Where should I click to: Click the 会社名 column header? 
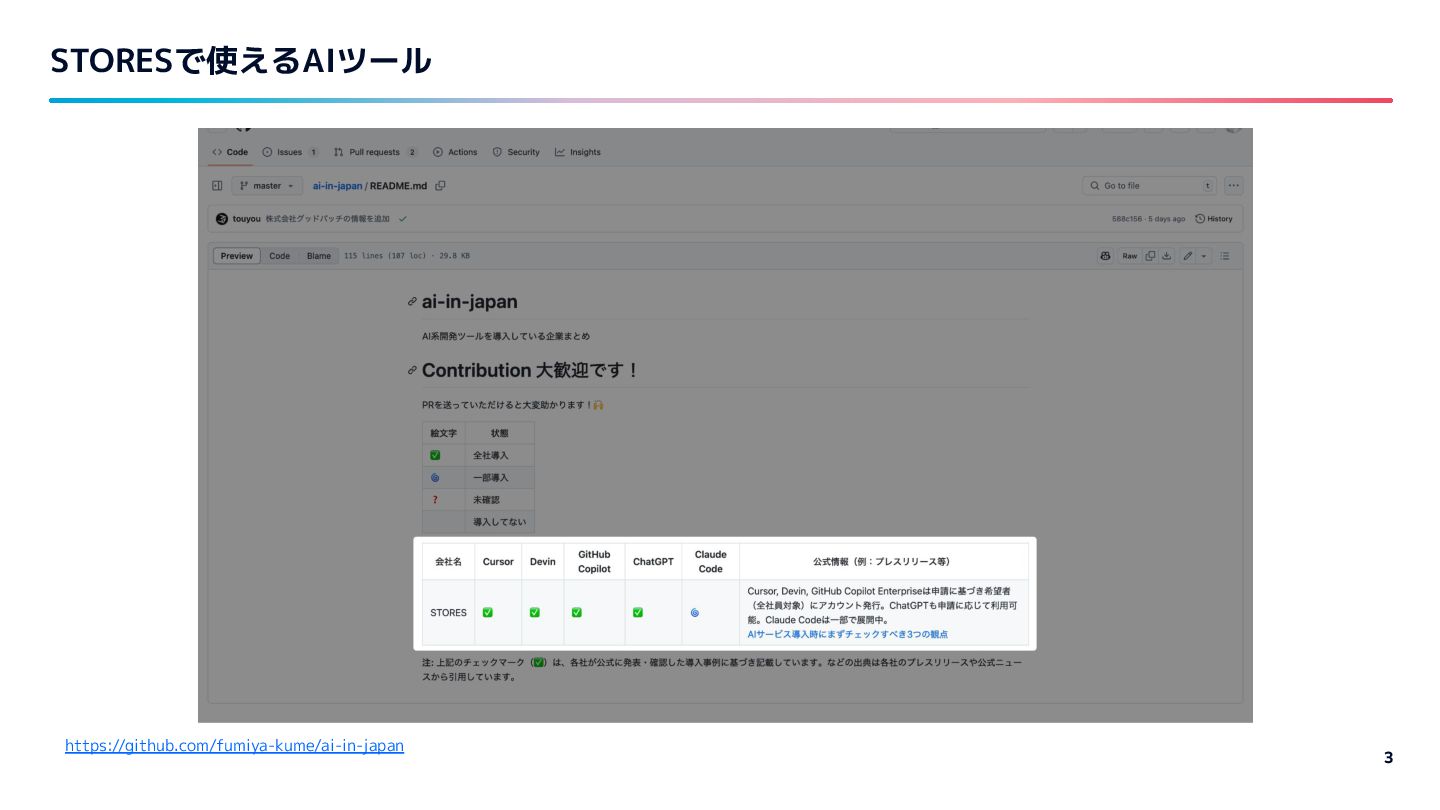pyautogui.click(x=448, y=562)
